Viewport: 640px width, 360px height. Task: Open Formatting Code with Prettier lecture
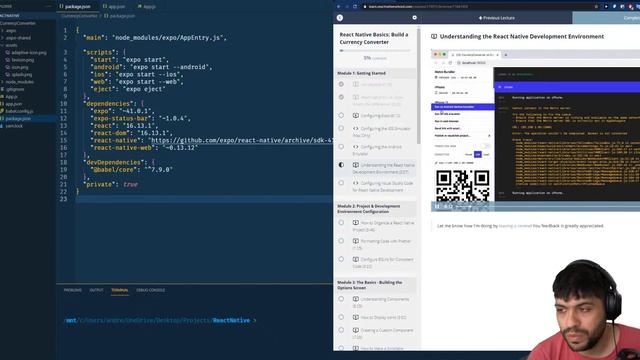point(382,244)
